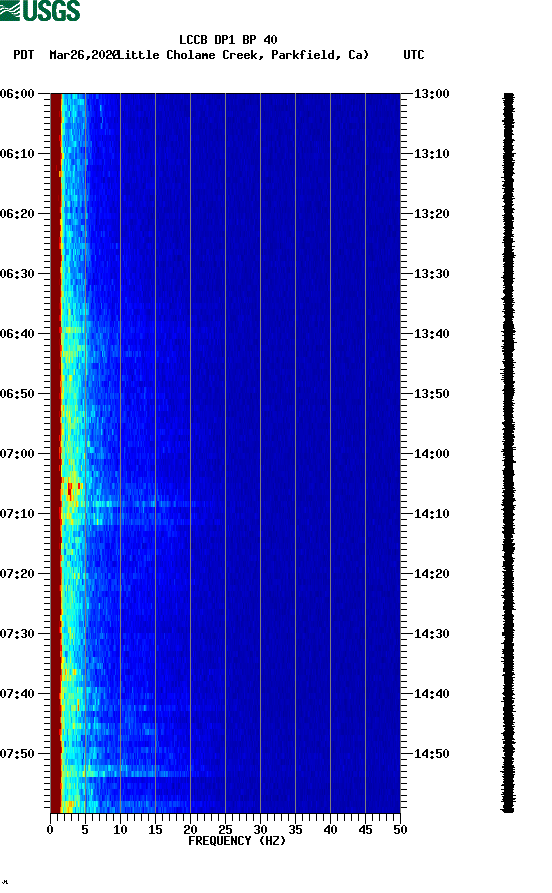Click the 06:00 PDT time label

17,93
